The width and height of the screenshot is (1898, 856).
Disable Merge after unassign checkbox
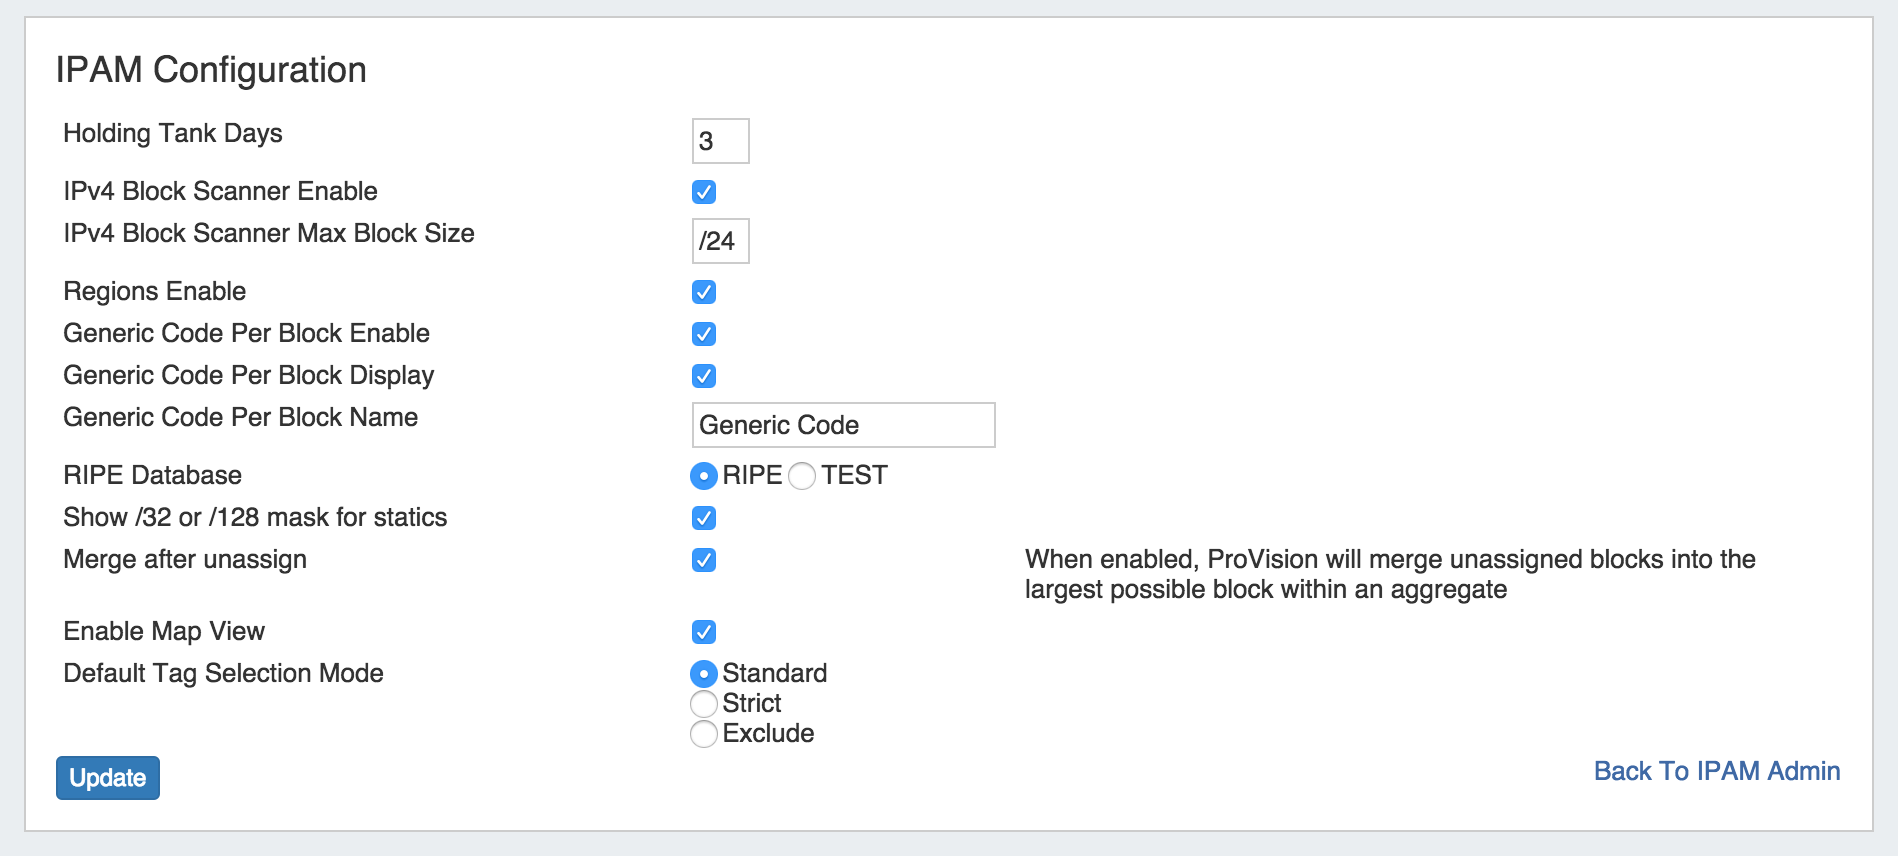704,560
